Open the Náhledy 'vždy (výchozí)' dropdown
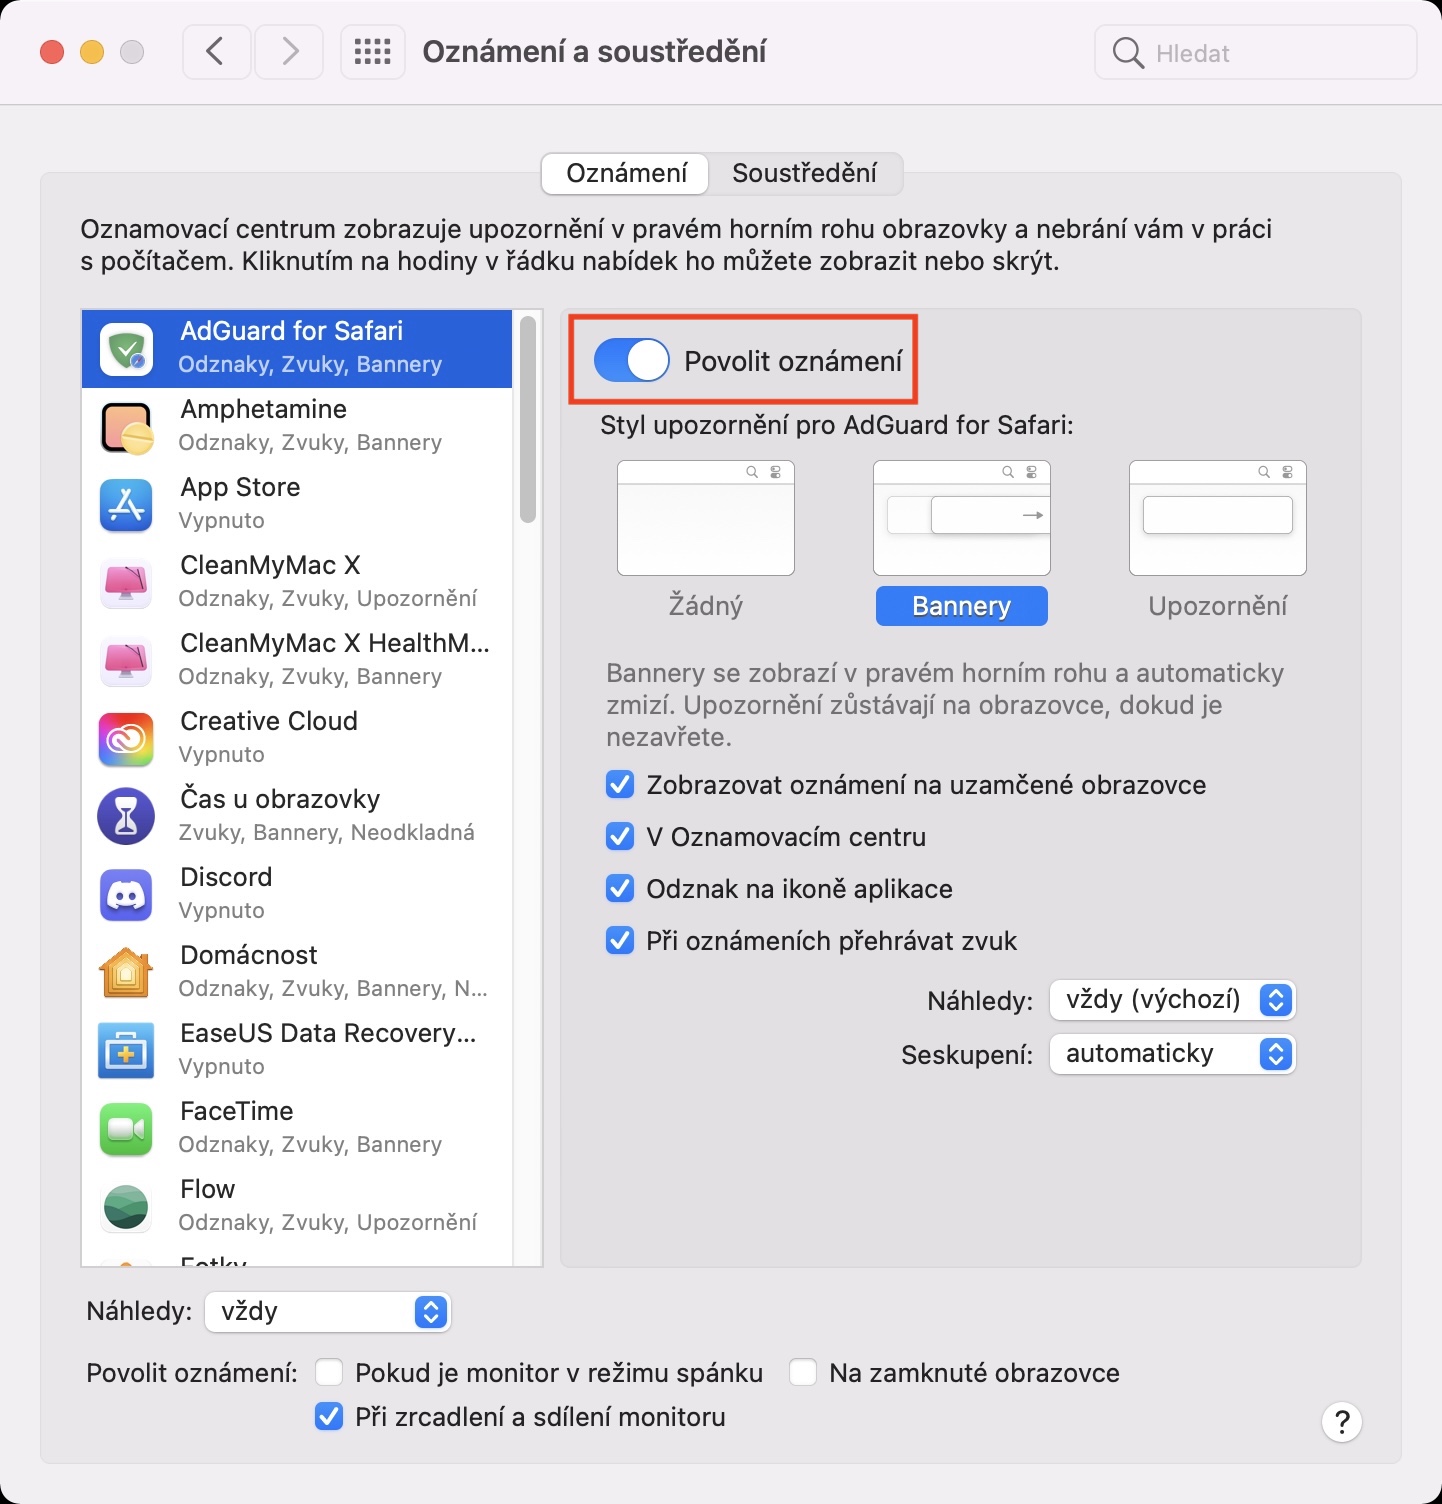Screen dimensions: 1442x1504 coord(1172,1000)
